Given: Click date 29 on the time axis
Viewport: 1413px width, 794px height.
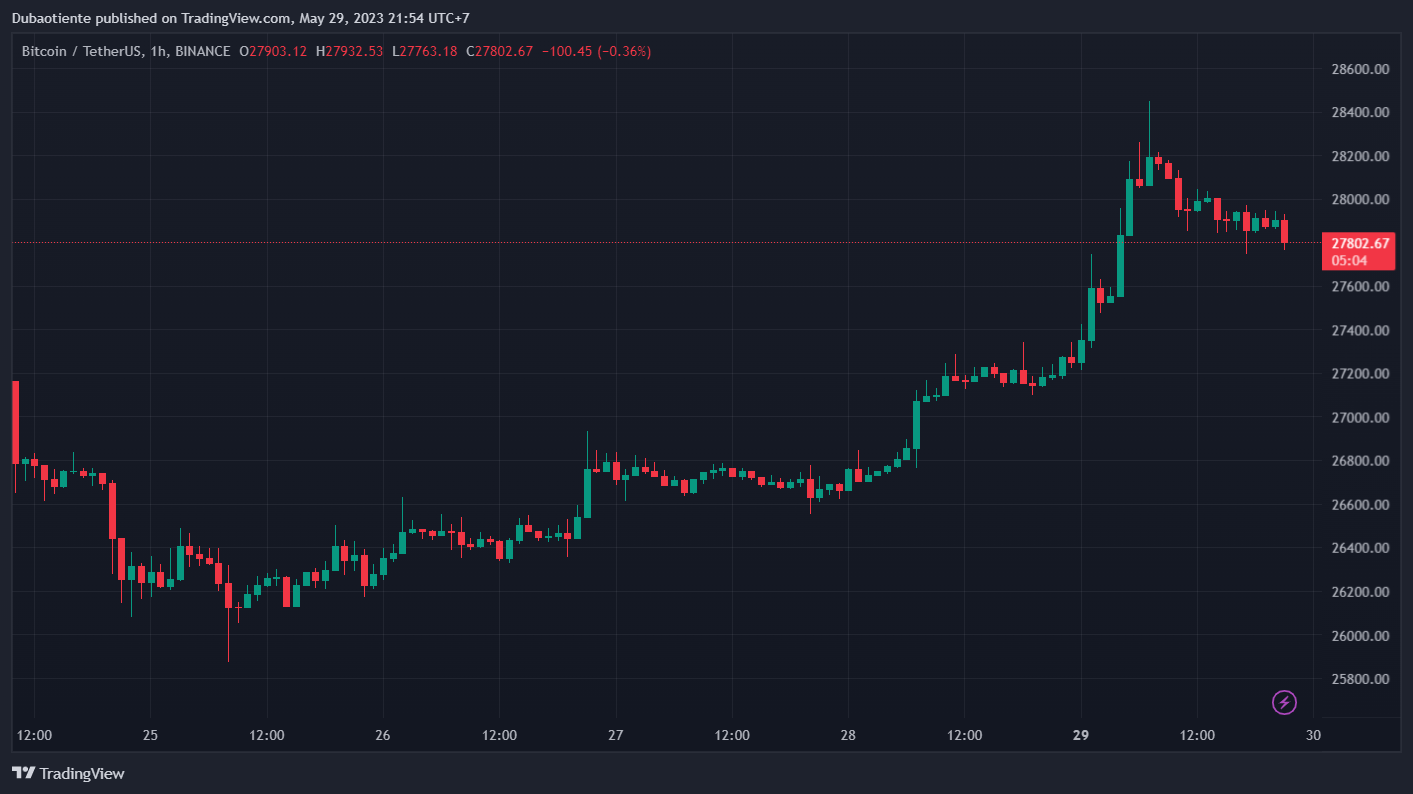Looking at the screenshot, I should coord(1080,735).
